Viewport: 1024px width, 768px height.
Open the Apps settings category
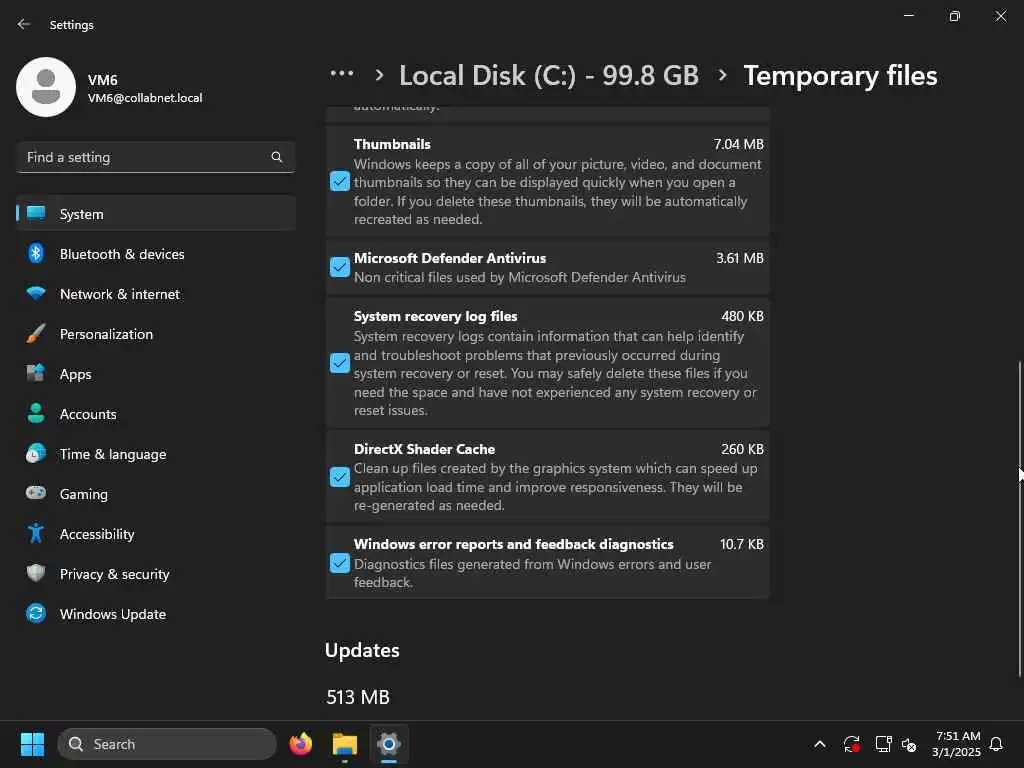(x=76, y=374)
